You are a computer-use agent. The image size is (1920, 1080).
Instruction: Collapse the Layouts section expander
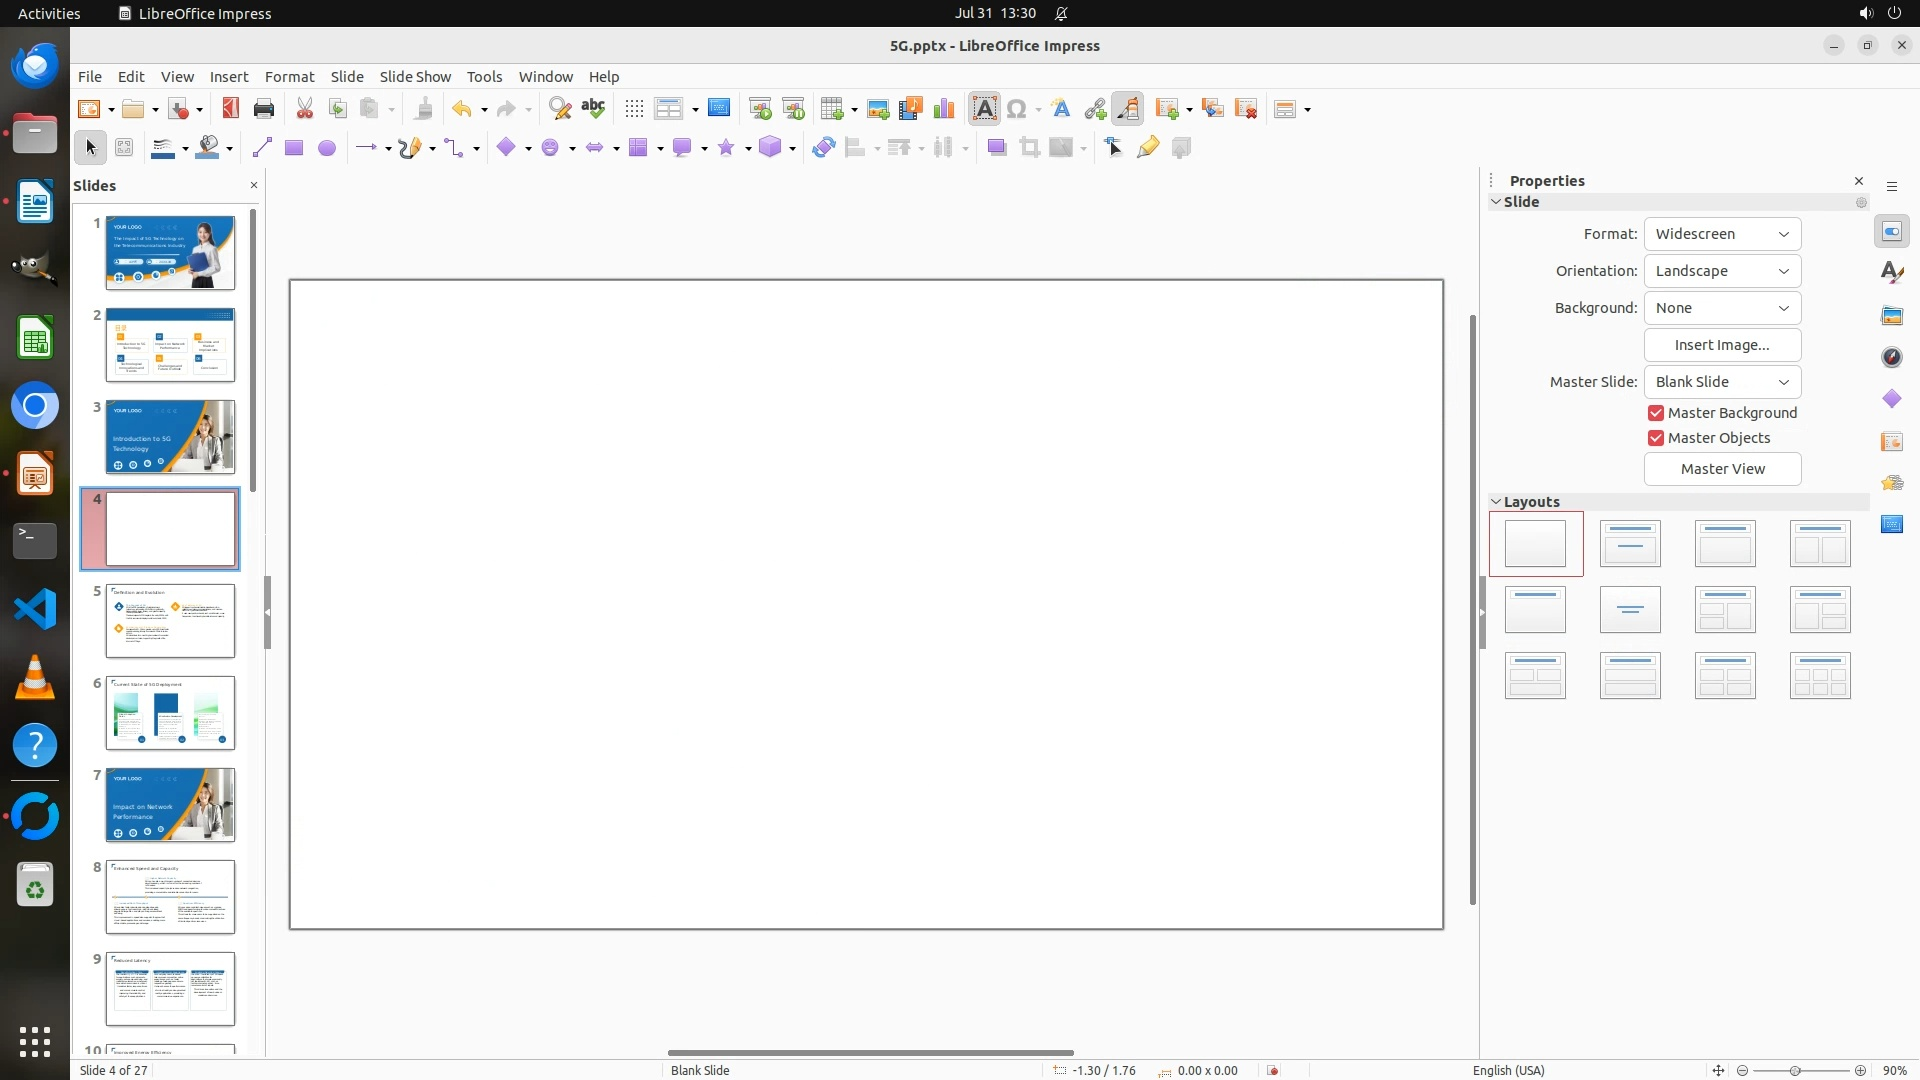pos(1497,502)
